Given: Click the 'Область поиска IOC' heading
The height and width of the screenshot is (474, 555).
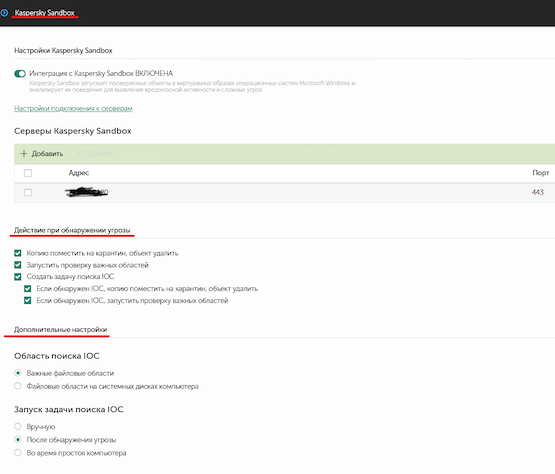Looking at the screenshot, I should point(57,356).
